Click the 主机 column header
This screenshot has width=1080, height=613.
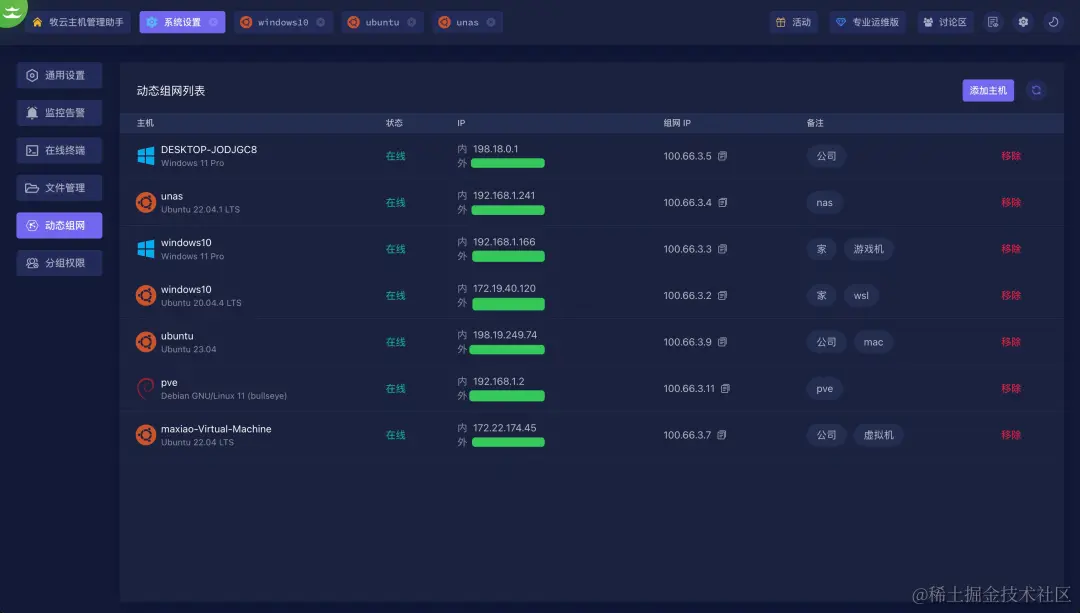pyautogui.click(x=145, y=123)
